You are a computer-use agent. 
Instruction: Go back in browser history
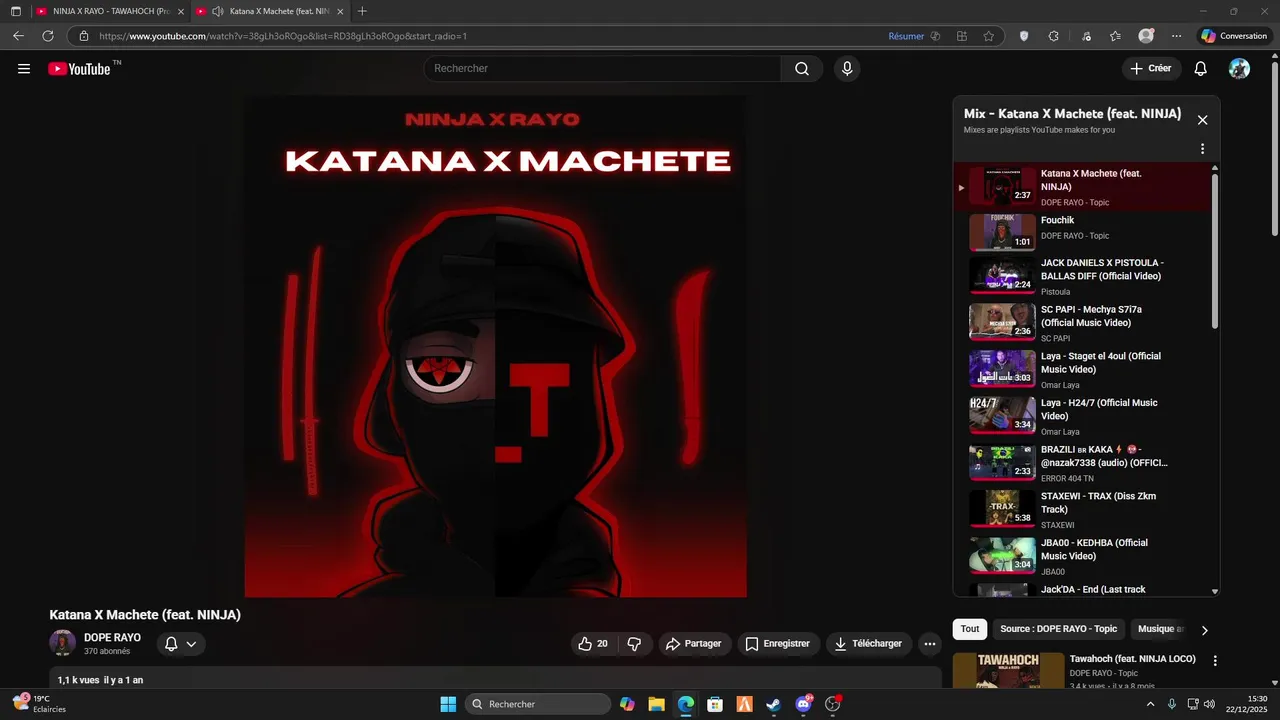(18, 36)
